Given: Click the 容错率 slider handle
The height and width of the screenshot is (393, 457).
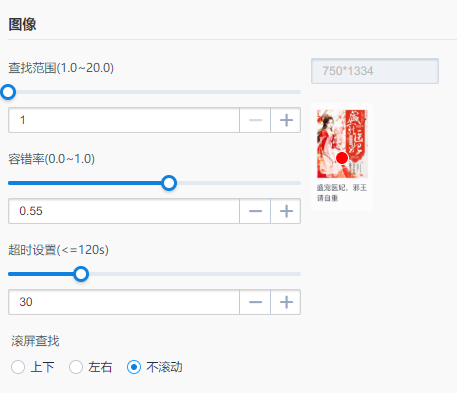Looking at the screenshot, I should 169,183.
